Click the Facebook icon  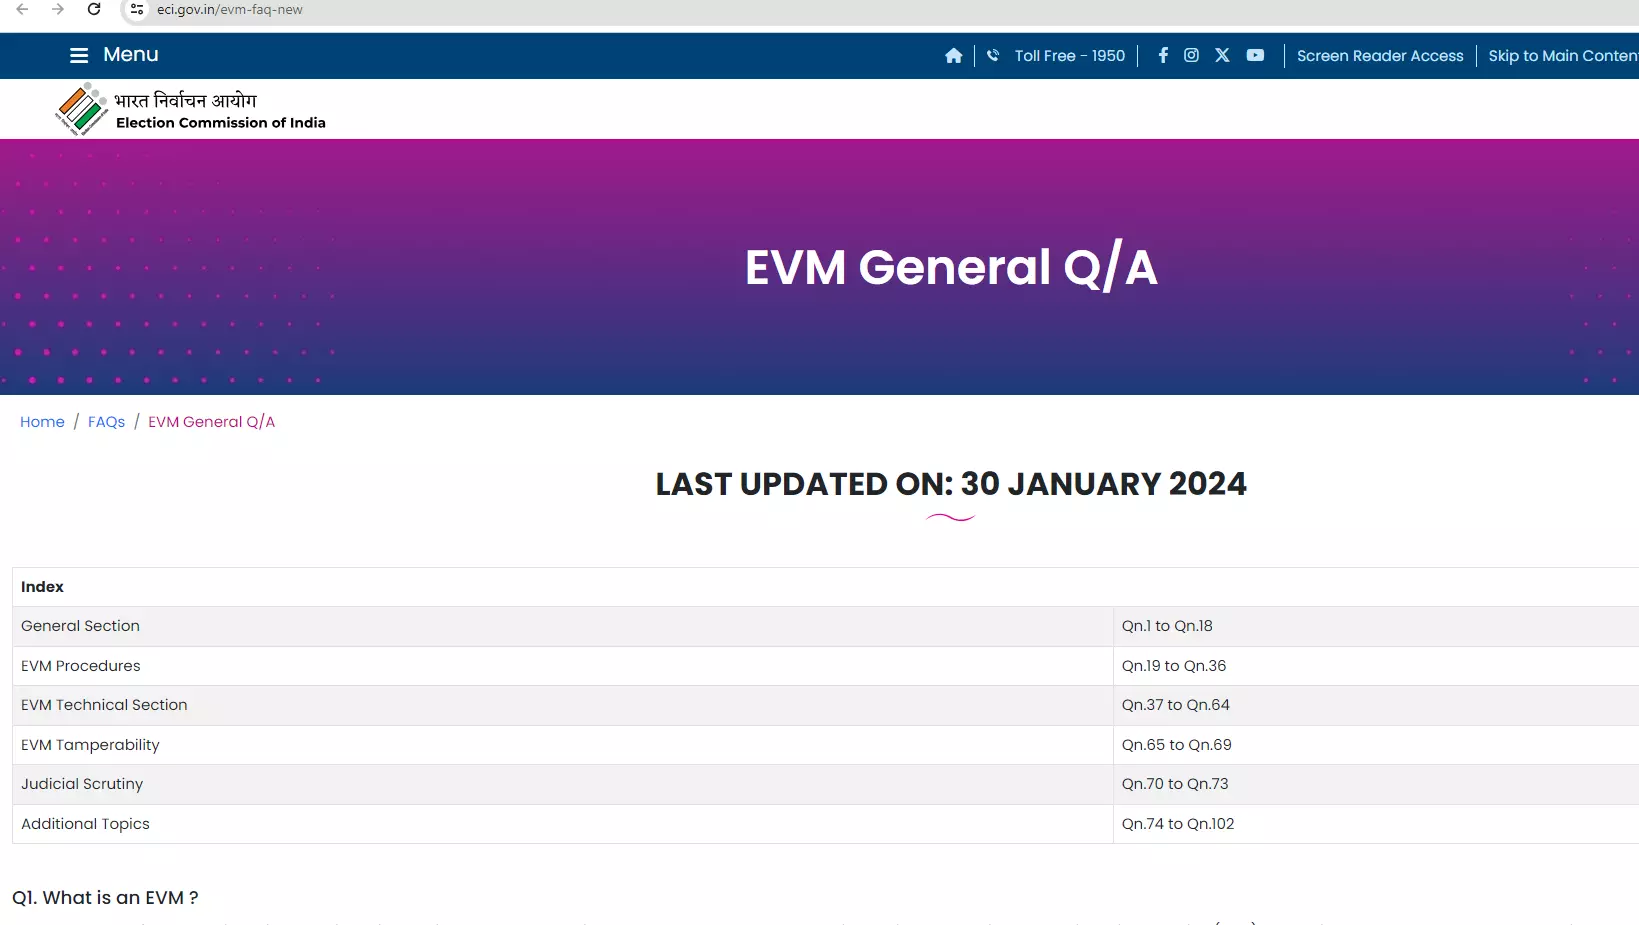pyautogui.click(x=1163, y=55)
